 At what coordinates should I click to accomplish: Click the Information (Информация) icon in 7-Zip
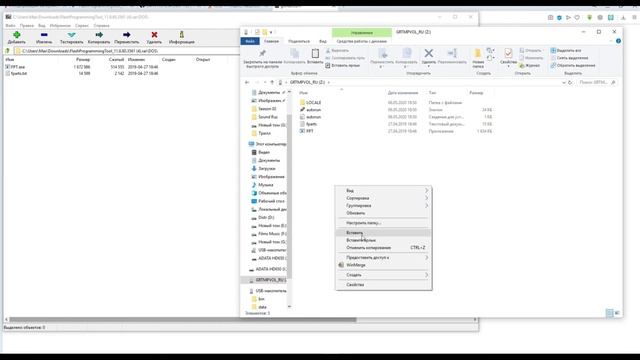click(x=182, y=35)
